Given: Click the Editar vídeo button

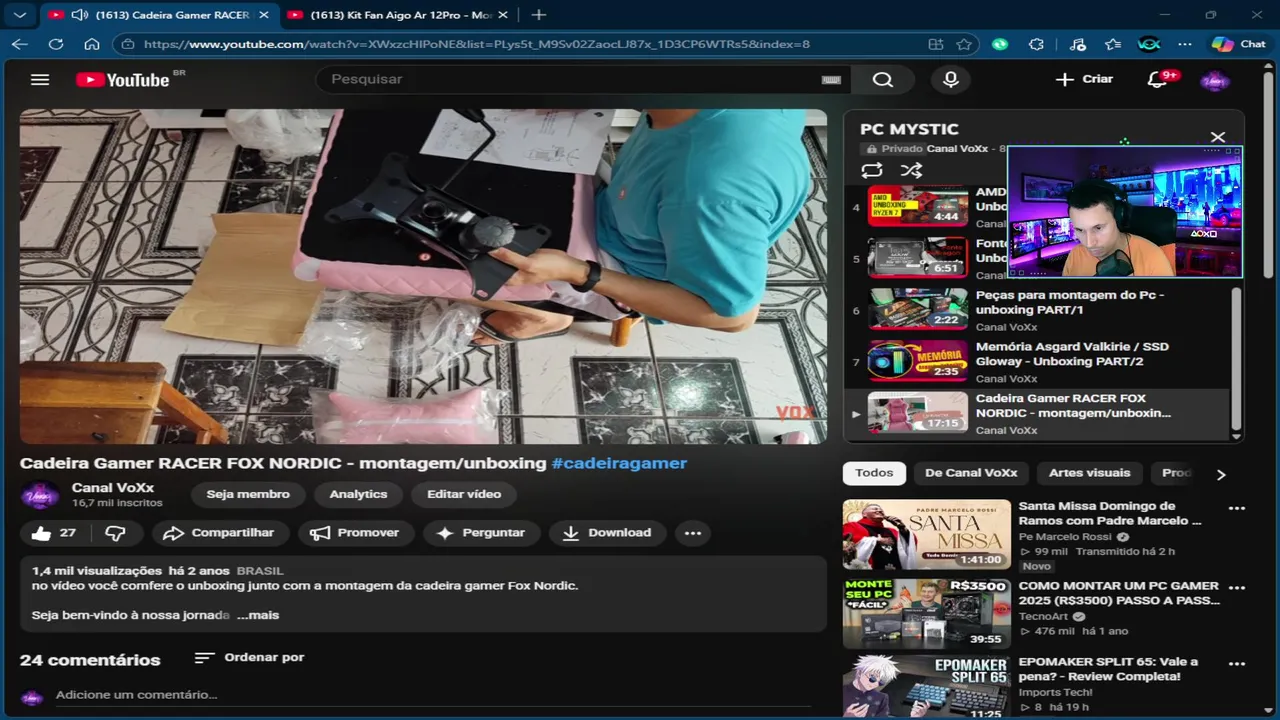Looking at the screenshot, I should click(464, 494).
